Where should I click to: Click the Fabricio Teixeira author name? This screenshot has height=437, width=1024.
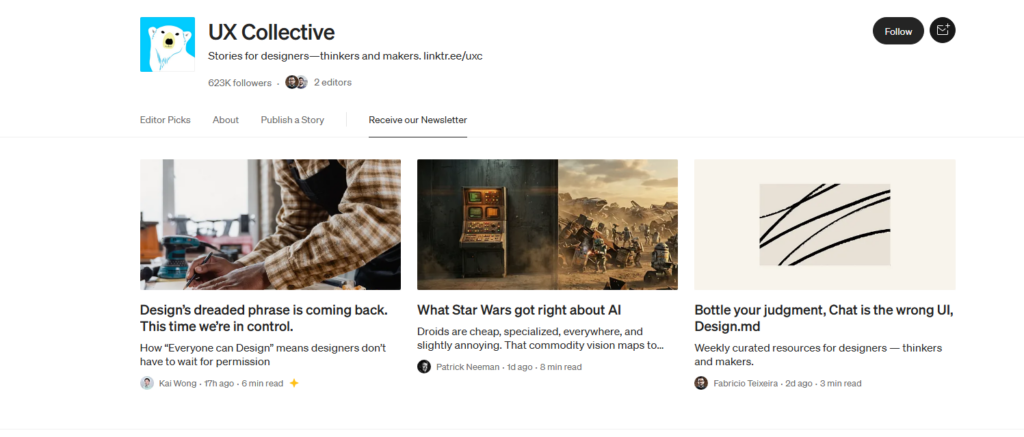(745, 384)
